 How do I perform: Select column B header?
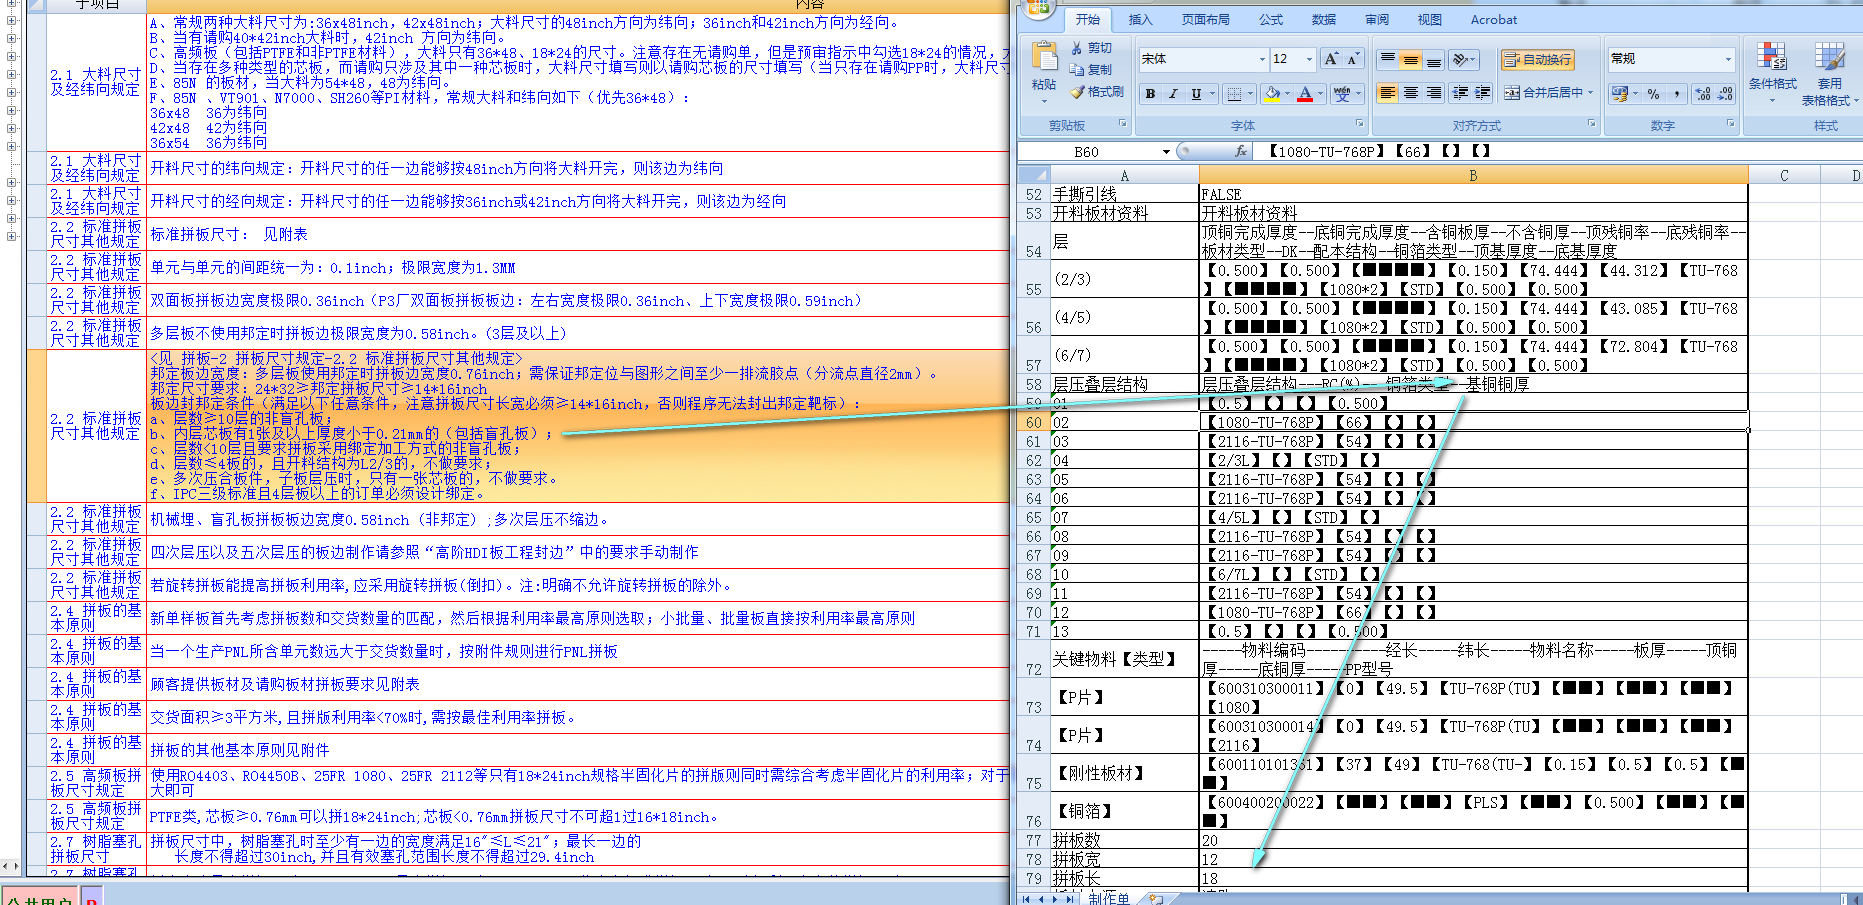pos(1473,176)
